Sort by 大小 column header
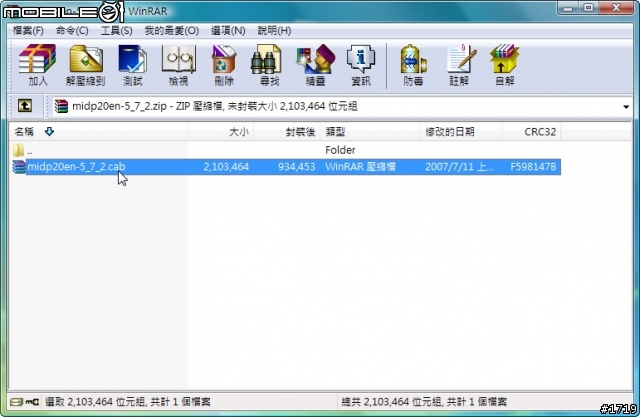Screen dimensions: 640x417 point(220,132)
